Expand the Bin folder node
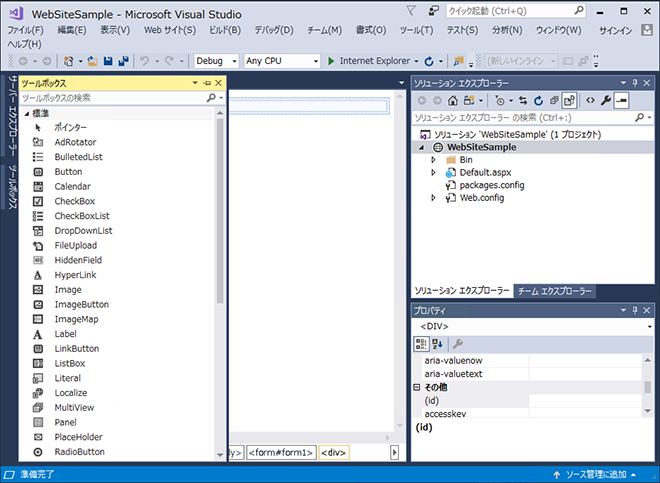The image size is (660, 483). click(433, 160)
